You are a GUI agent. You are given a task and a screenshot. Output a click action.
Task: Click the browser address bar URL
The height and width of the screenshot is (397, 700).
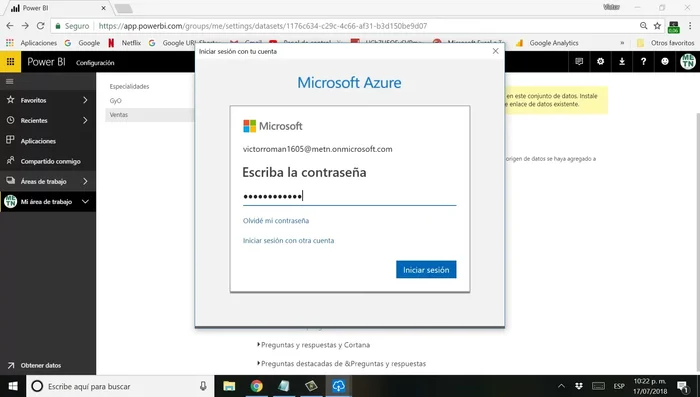[x=262, y=26]
